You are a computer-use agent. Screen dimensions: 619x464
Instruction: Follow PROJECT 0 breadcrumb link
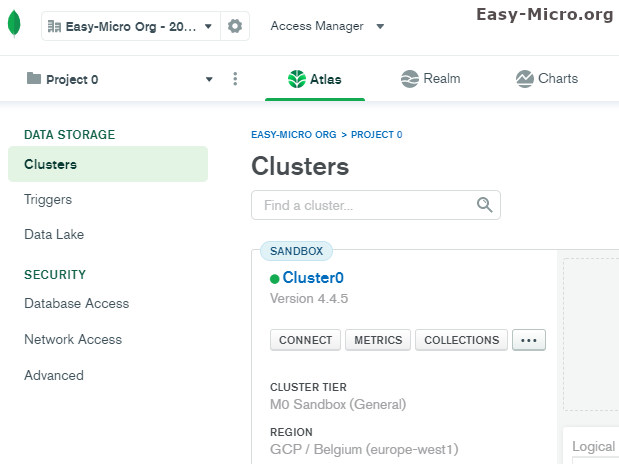(x=377, y=135)
